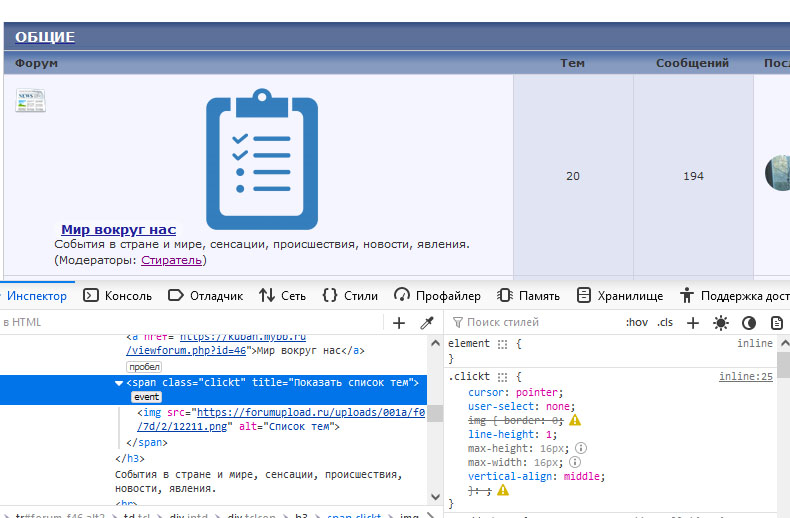Toggle print media simulation page icon
The width and height of the screenshot is (790, 518).
(777, 323)
